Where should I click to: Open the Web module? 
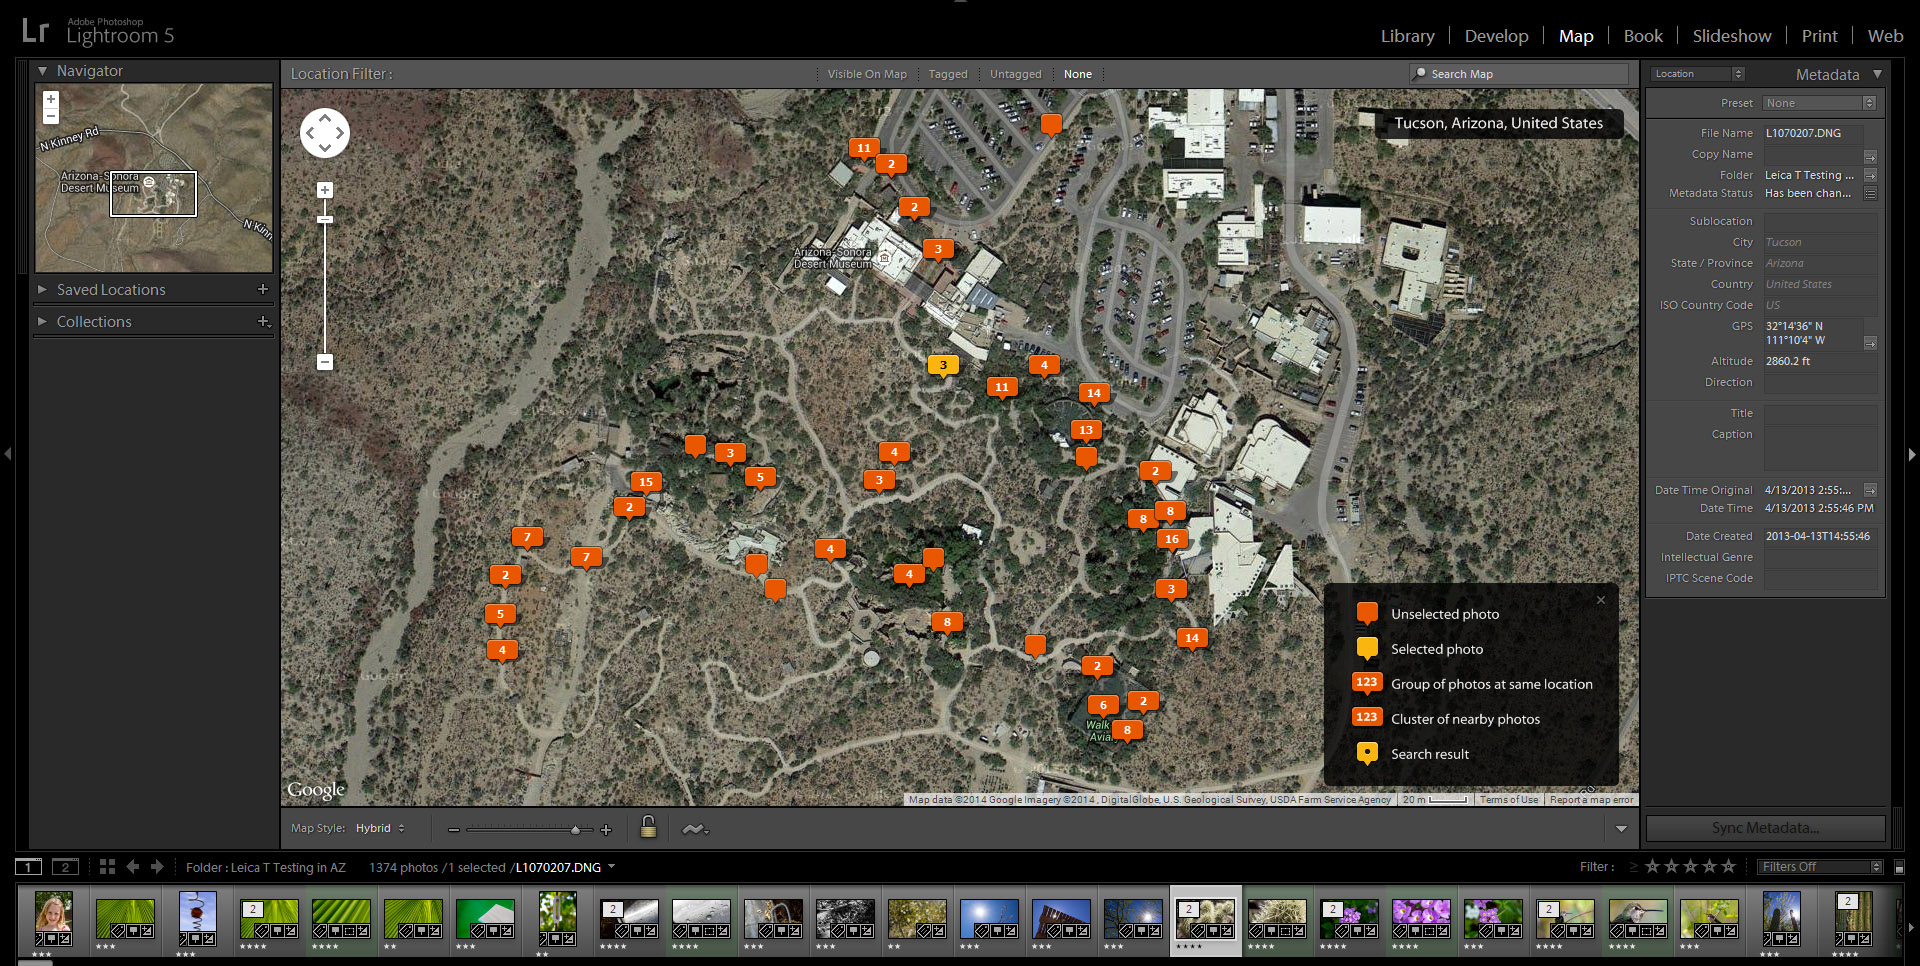1885,36
